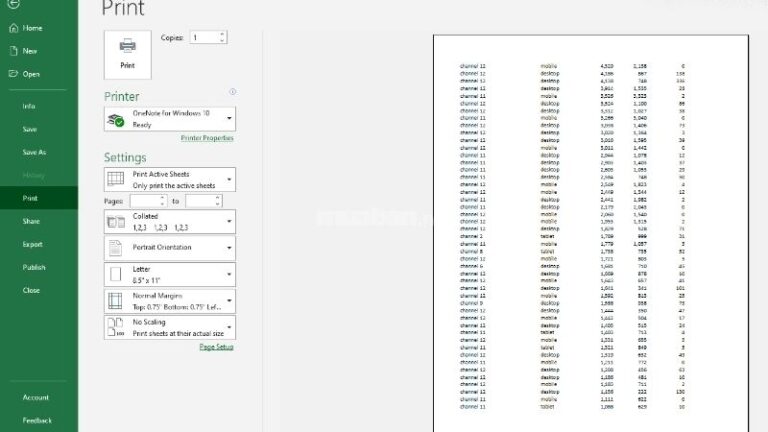The width and height of the screenshot is (768, 432).
Task: Click the Letter paper size icon
Action: click(x=116, y=274)
